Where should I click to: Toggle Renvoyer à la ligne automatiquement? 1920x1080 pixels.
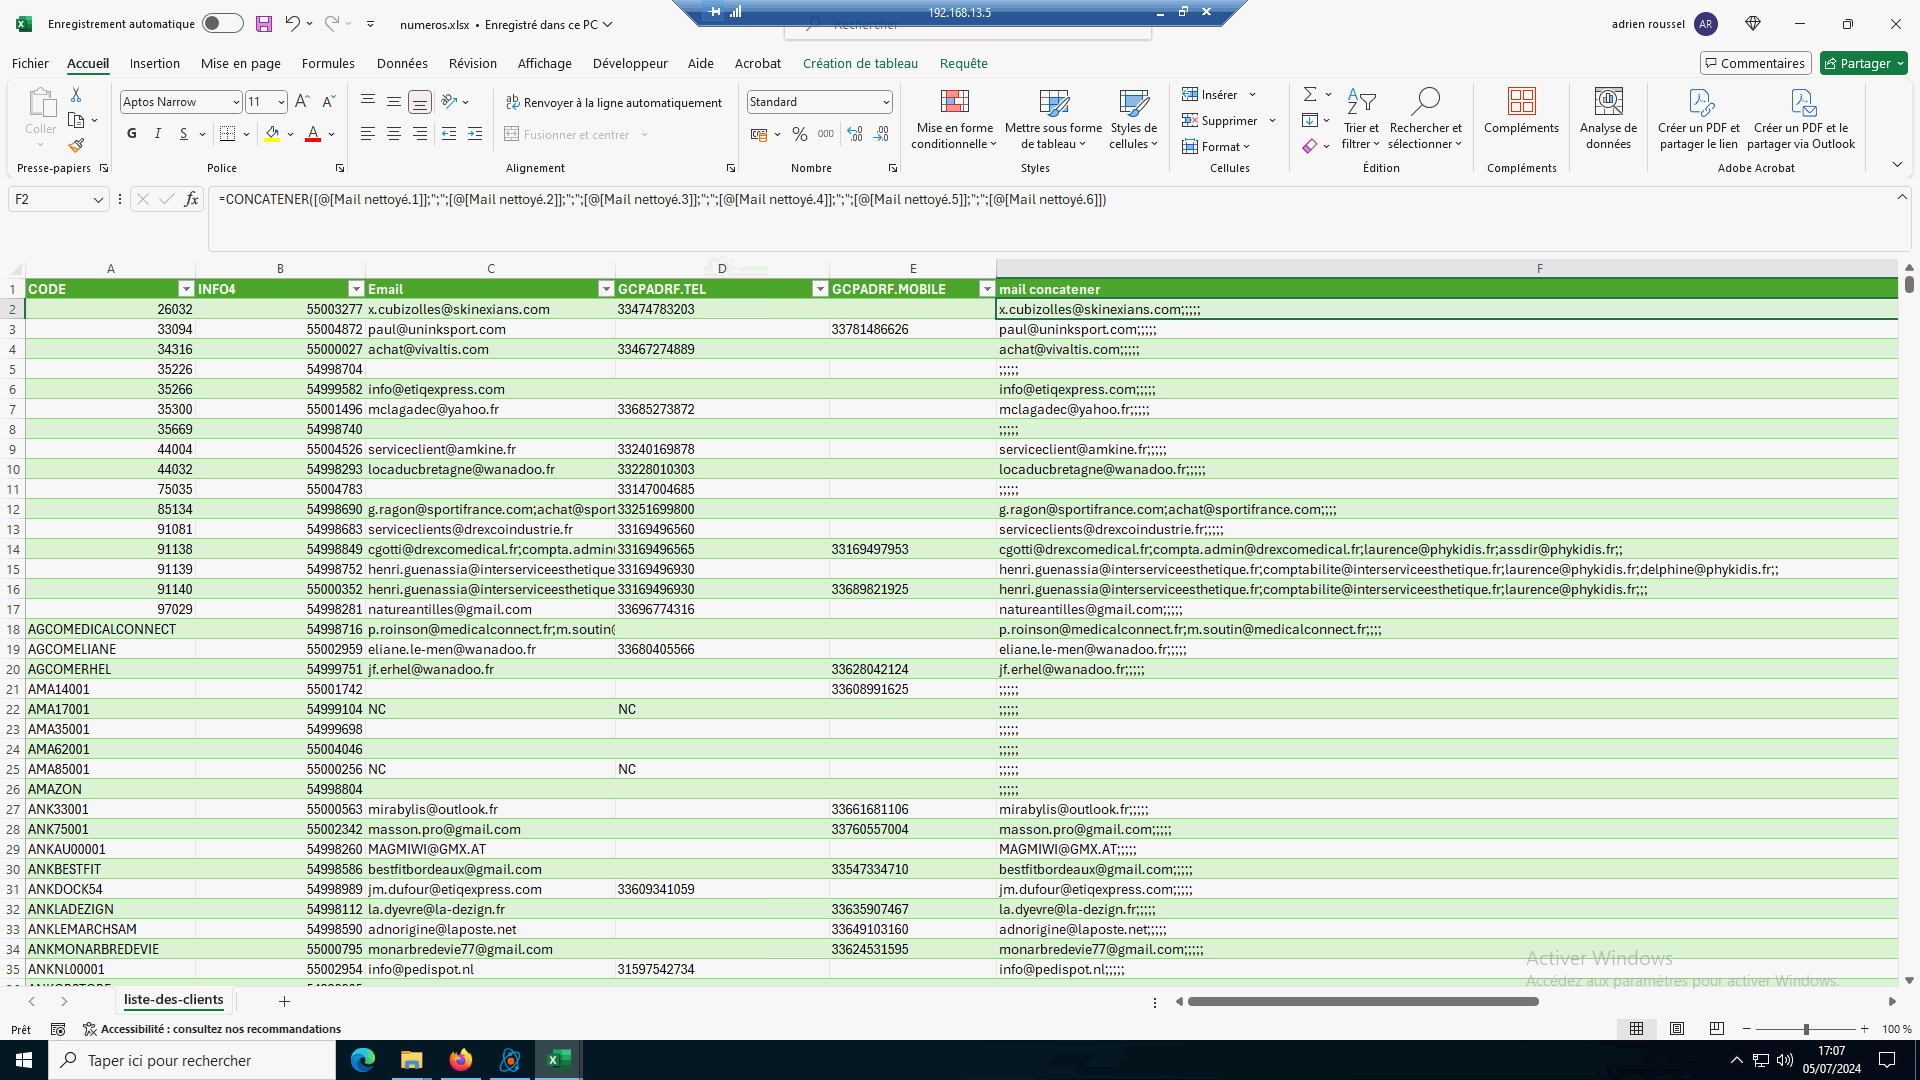[x=613, y=102]
